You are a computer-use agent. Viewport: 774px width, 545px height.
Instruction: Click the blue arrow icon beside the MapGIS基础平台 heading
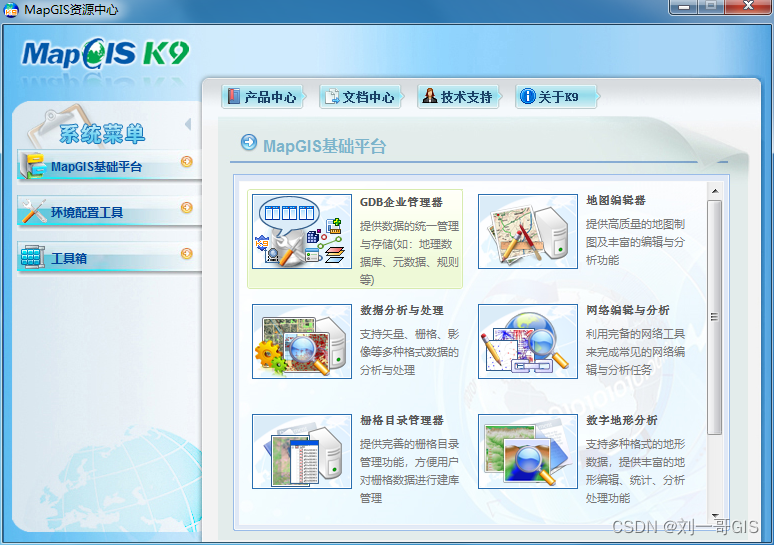[x=249, y=142]
